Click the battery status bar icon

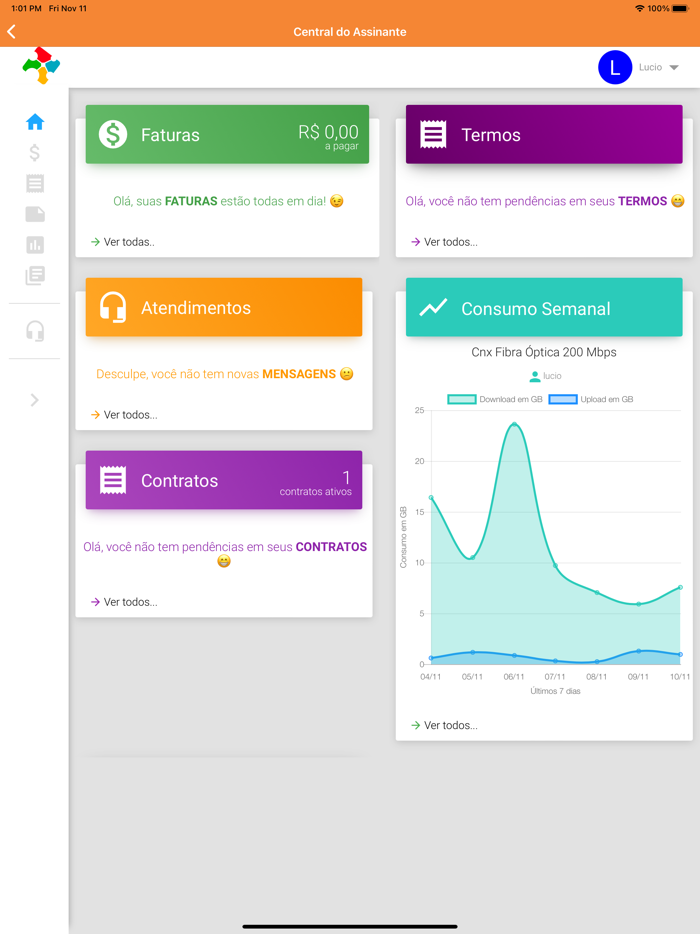(680, 8)
